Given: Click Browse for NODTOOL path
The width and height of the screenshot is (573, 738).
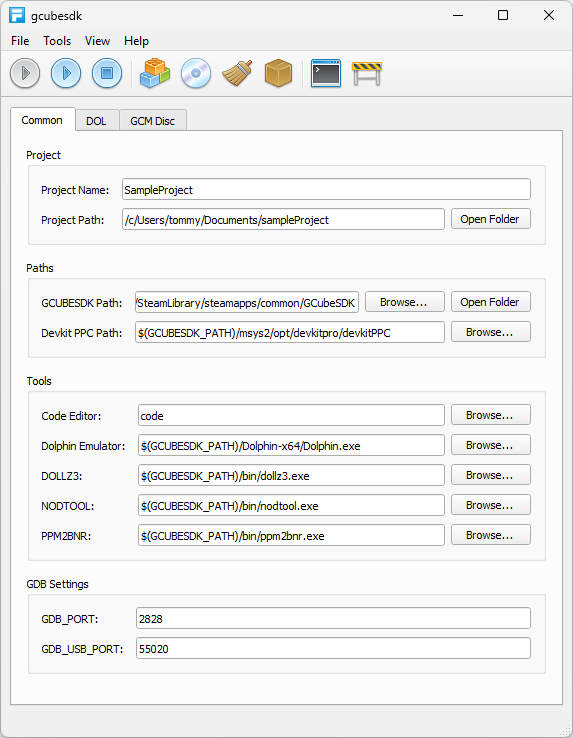Looking at the screenshot, I should (491, 505).
